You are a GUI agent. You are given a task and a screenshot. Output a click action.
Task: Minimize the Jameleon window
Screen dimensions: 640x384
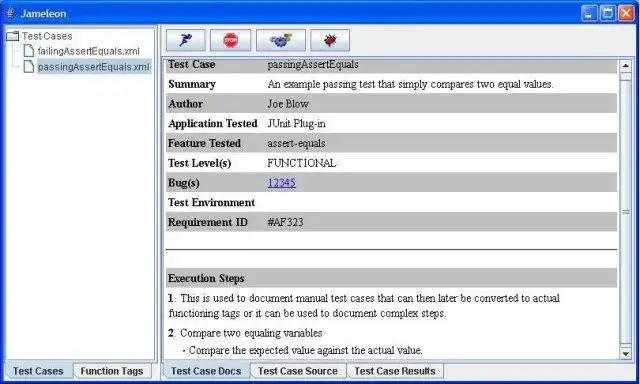(589, 13)
